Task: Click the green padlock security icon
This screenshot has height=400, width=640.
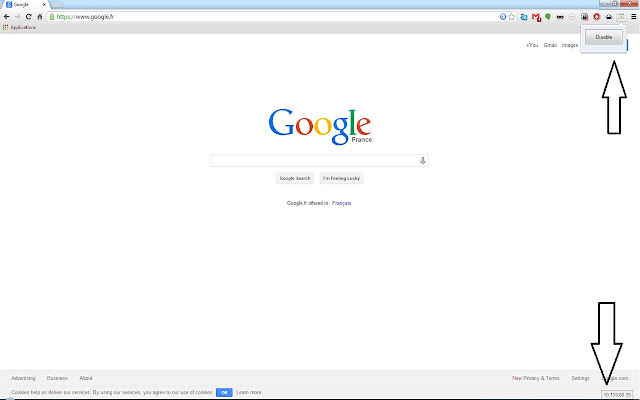Action: click(x=52, y=17)
